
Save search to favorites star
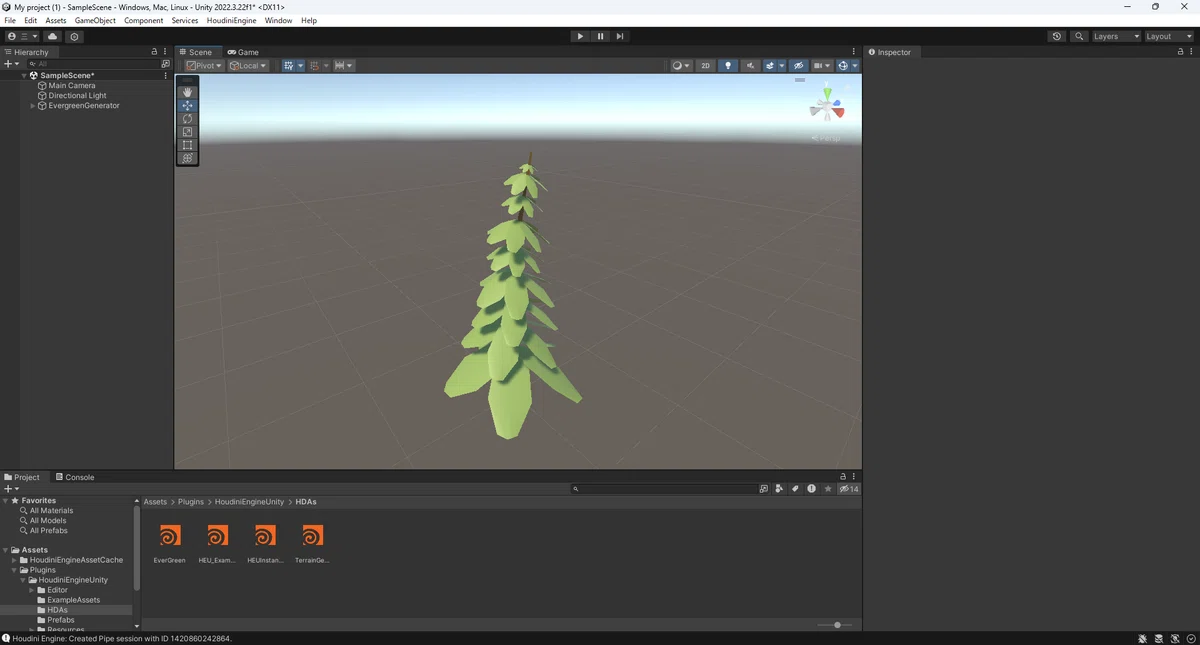[828, 489]
